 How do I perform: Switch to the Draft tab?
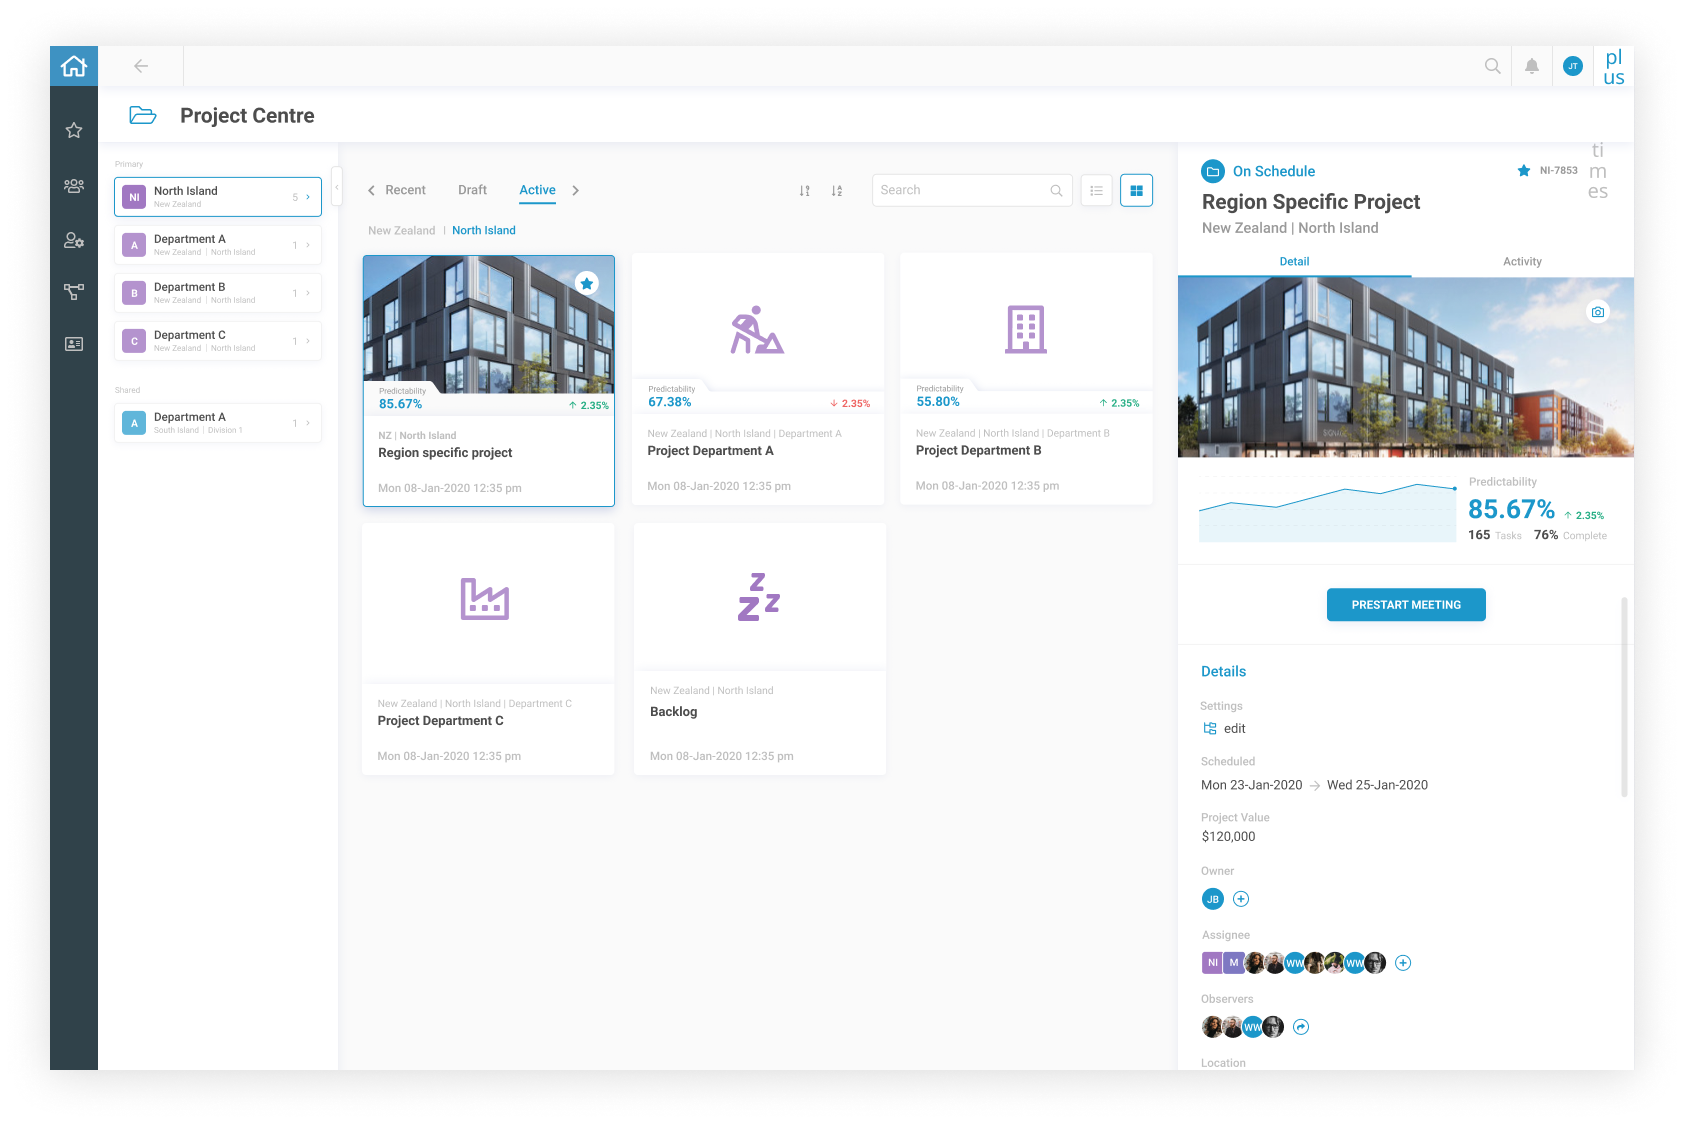click(x=472, y=190)
